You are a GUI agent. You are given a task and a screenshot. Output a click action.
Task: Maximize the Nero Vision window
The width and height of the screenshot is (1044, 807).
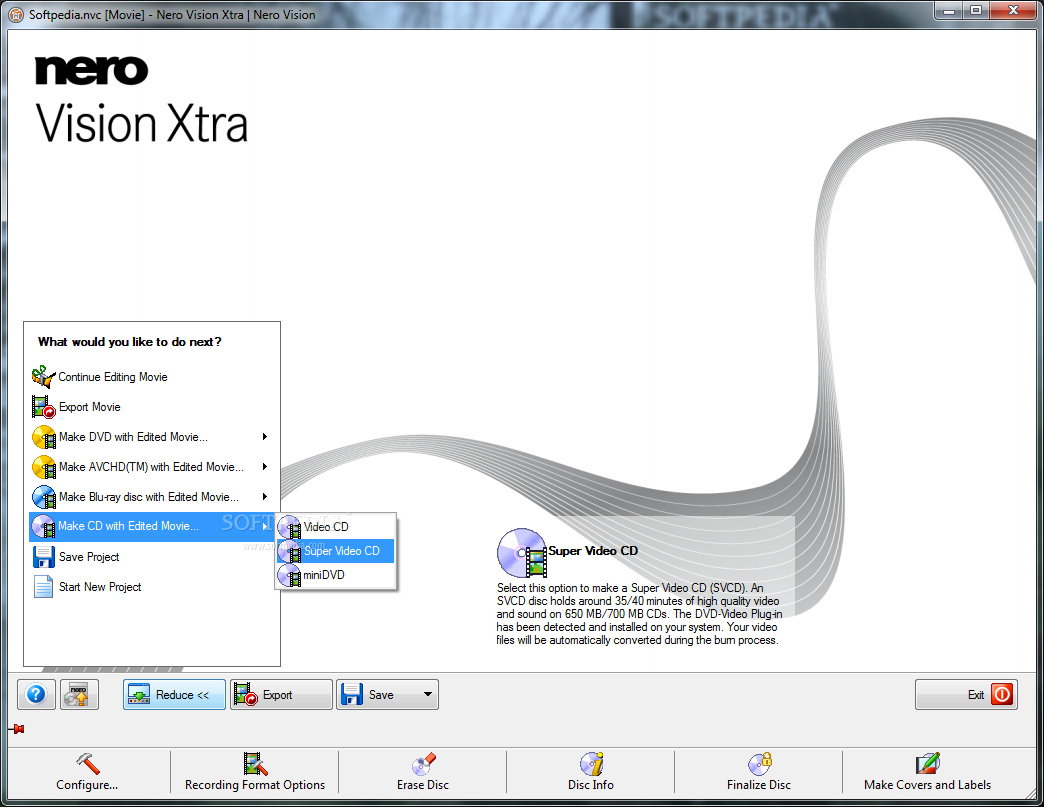pos(976,11)
